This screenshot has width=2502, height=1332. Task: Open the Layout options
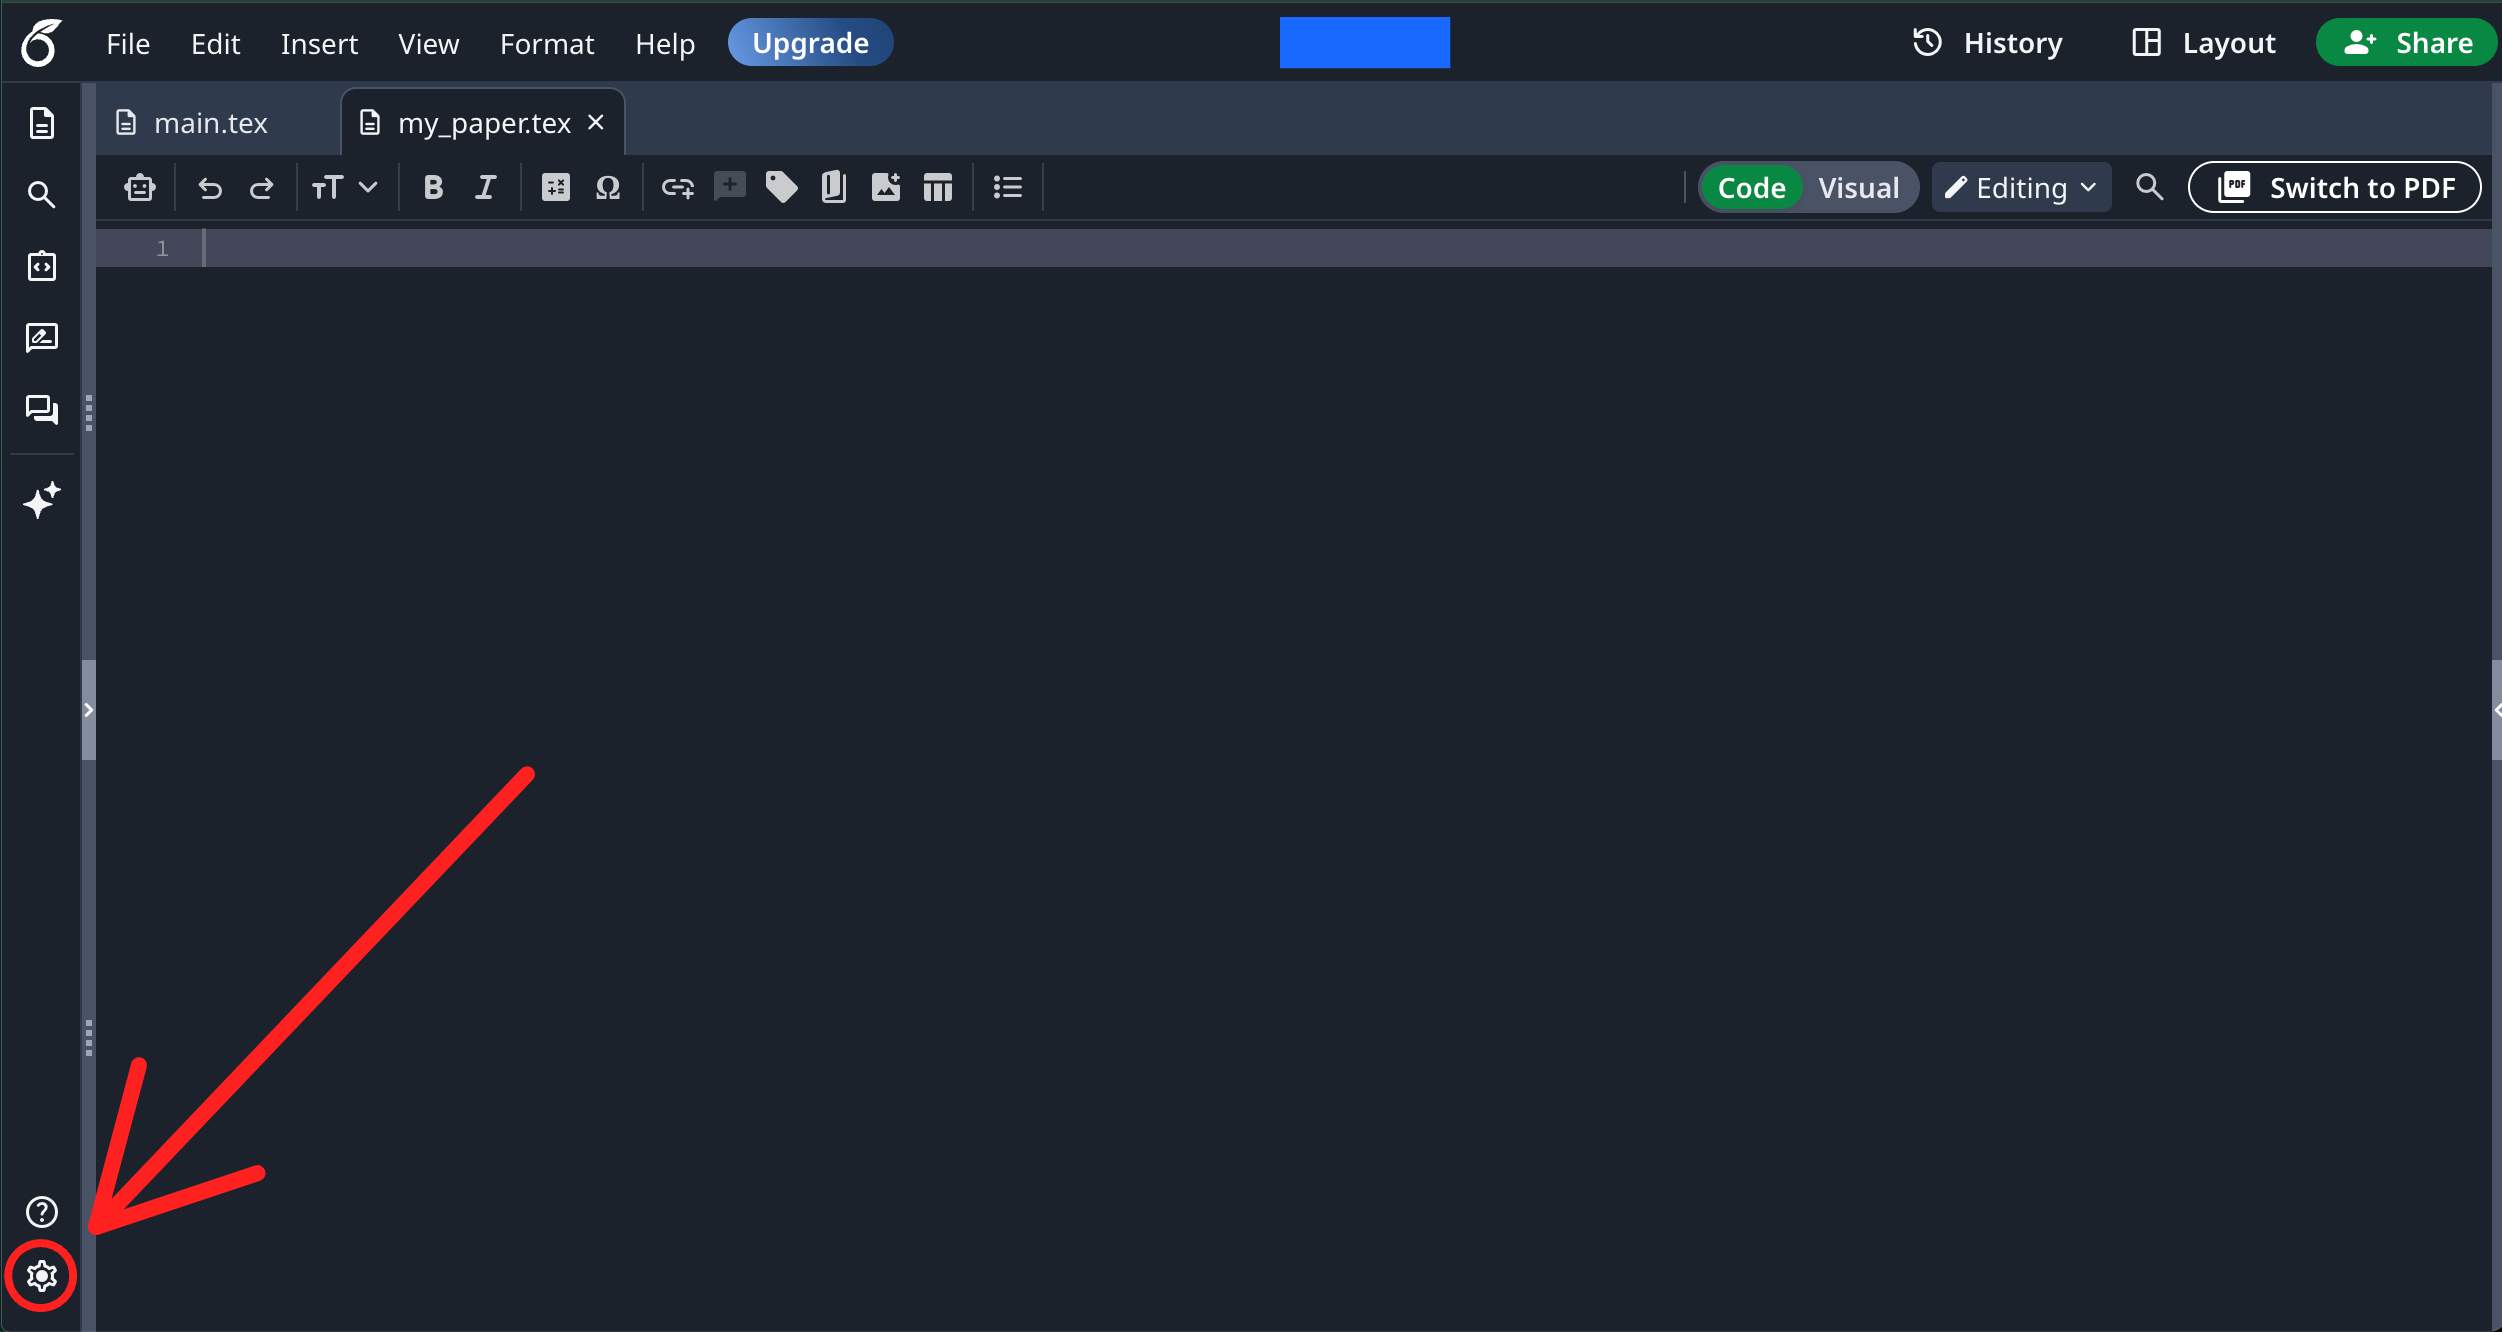pyautogui.click(x=2204, y=43)
